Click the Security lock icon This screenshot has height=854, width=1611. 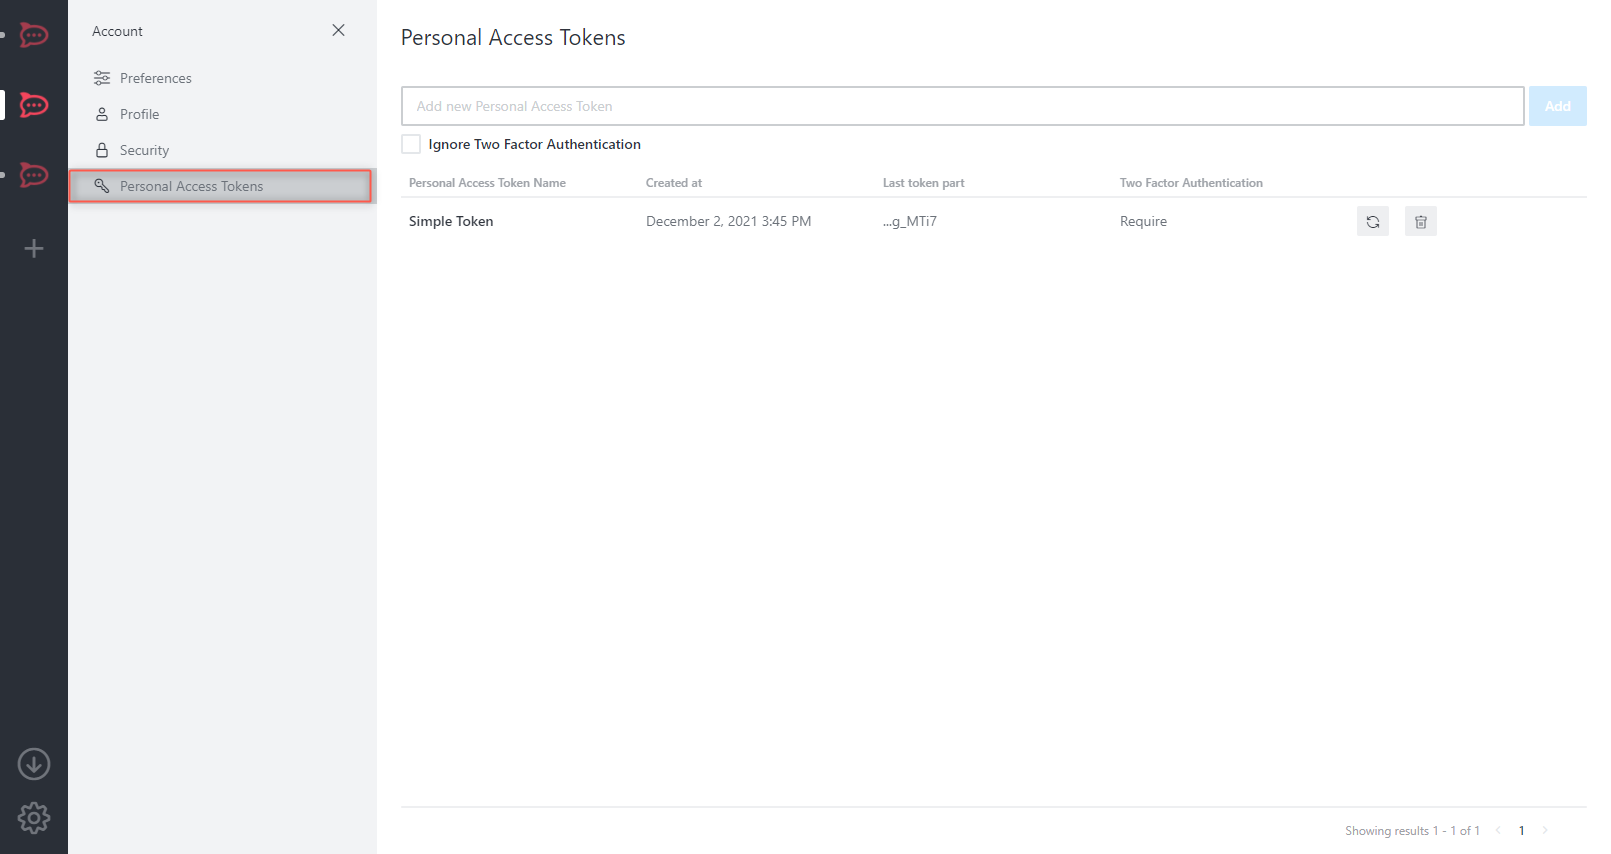tap(102, 150)
